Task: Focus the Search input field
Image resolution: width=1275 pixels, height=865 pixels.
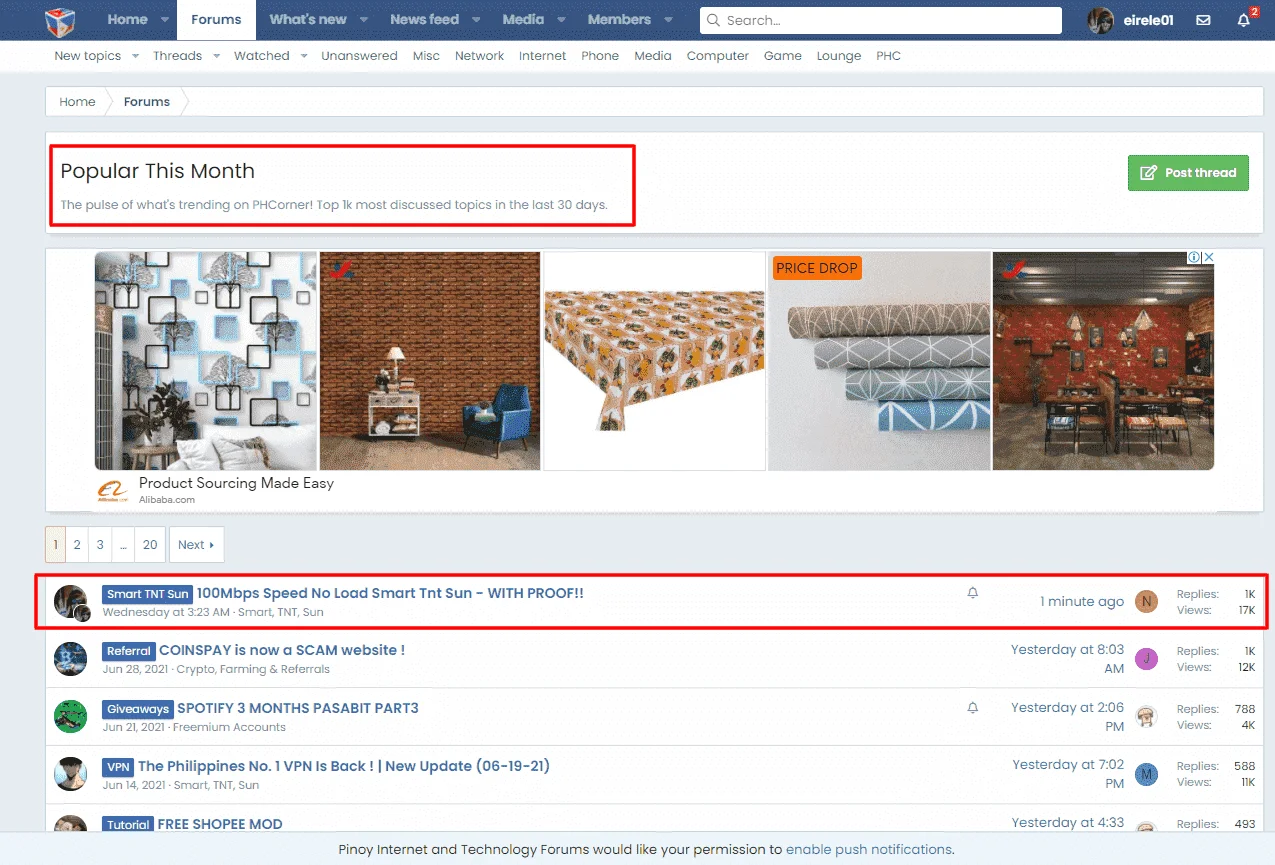Action: (881, 20)
